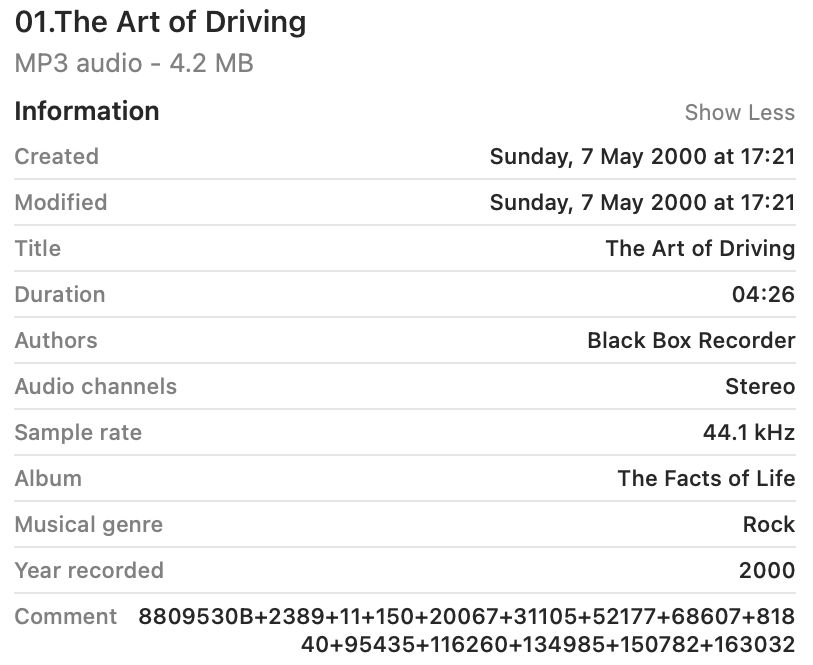Select the Modified date value

tap(641, 203)
